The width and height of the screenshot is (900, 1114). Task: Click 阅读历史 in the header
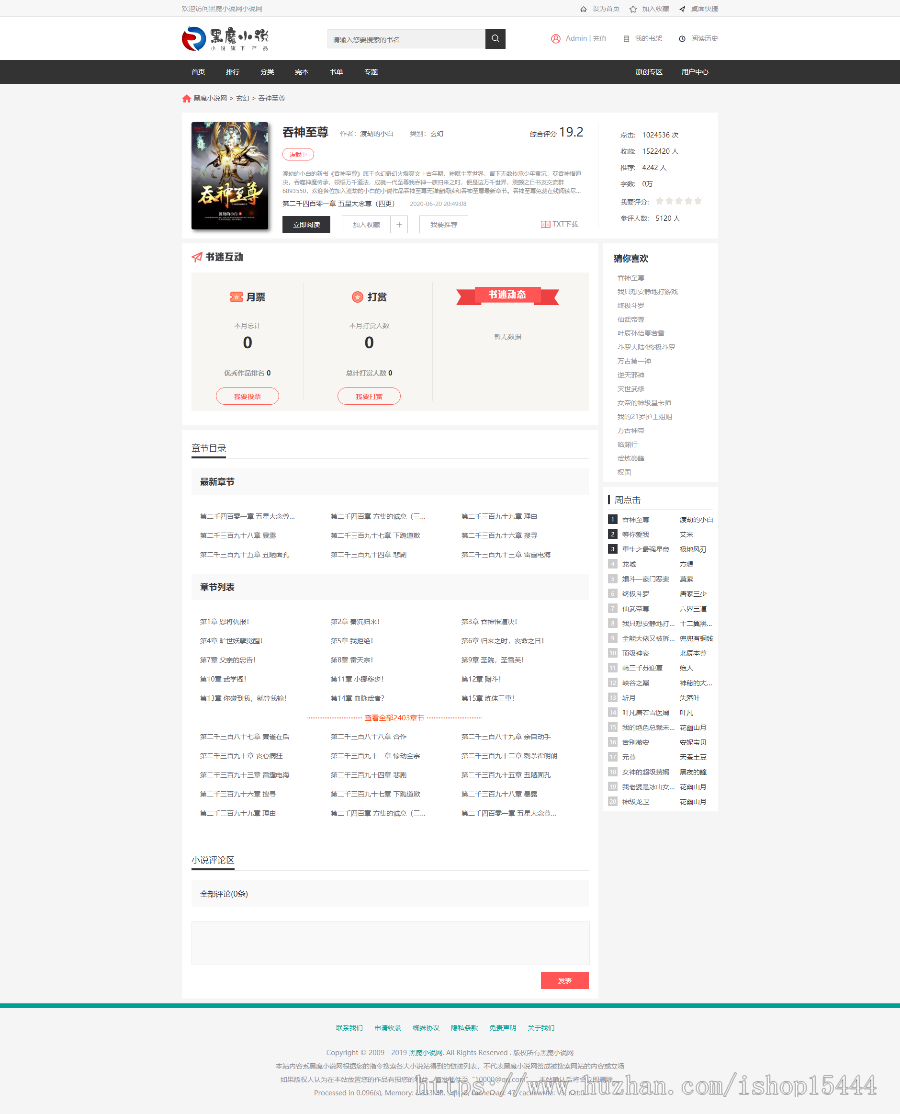(x=704, y=38)
